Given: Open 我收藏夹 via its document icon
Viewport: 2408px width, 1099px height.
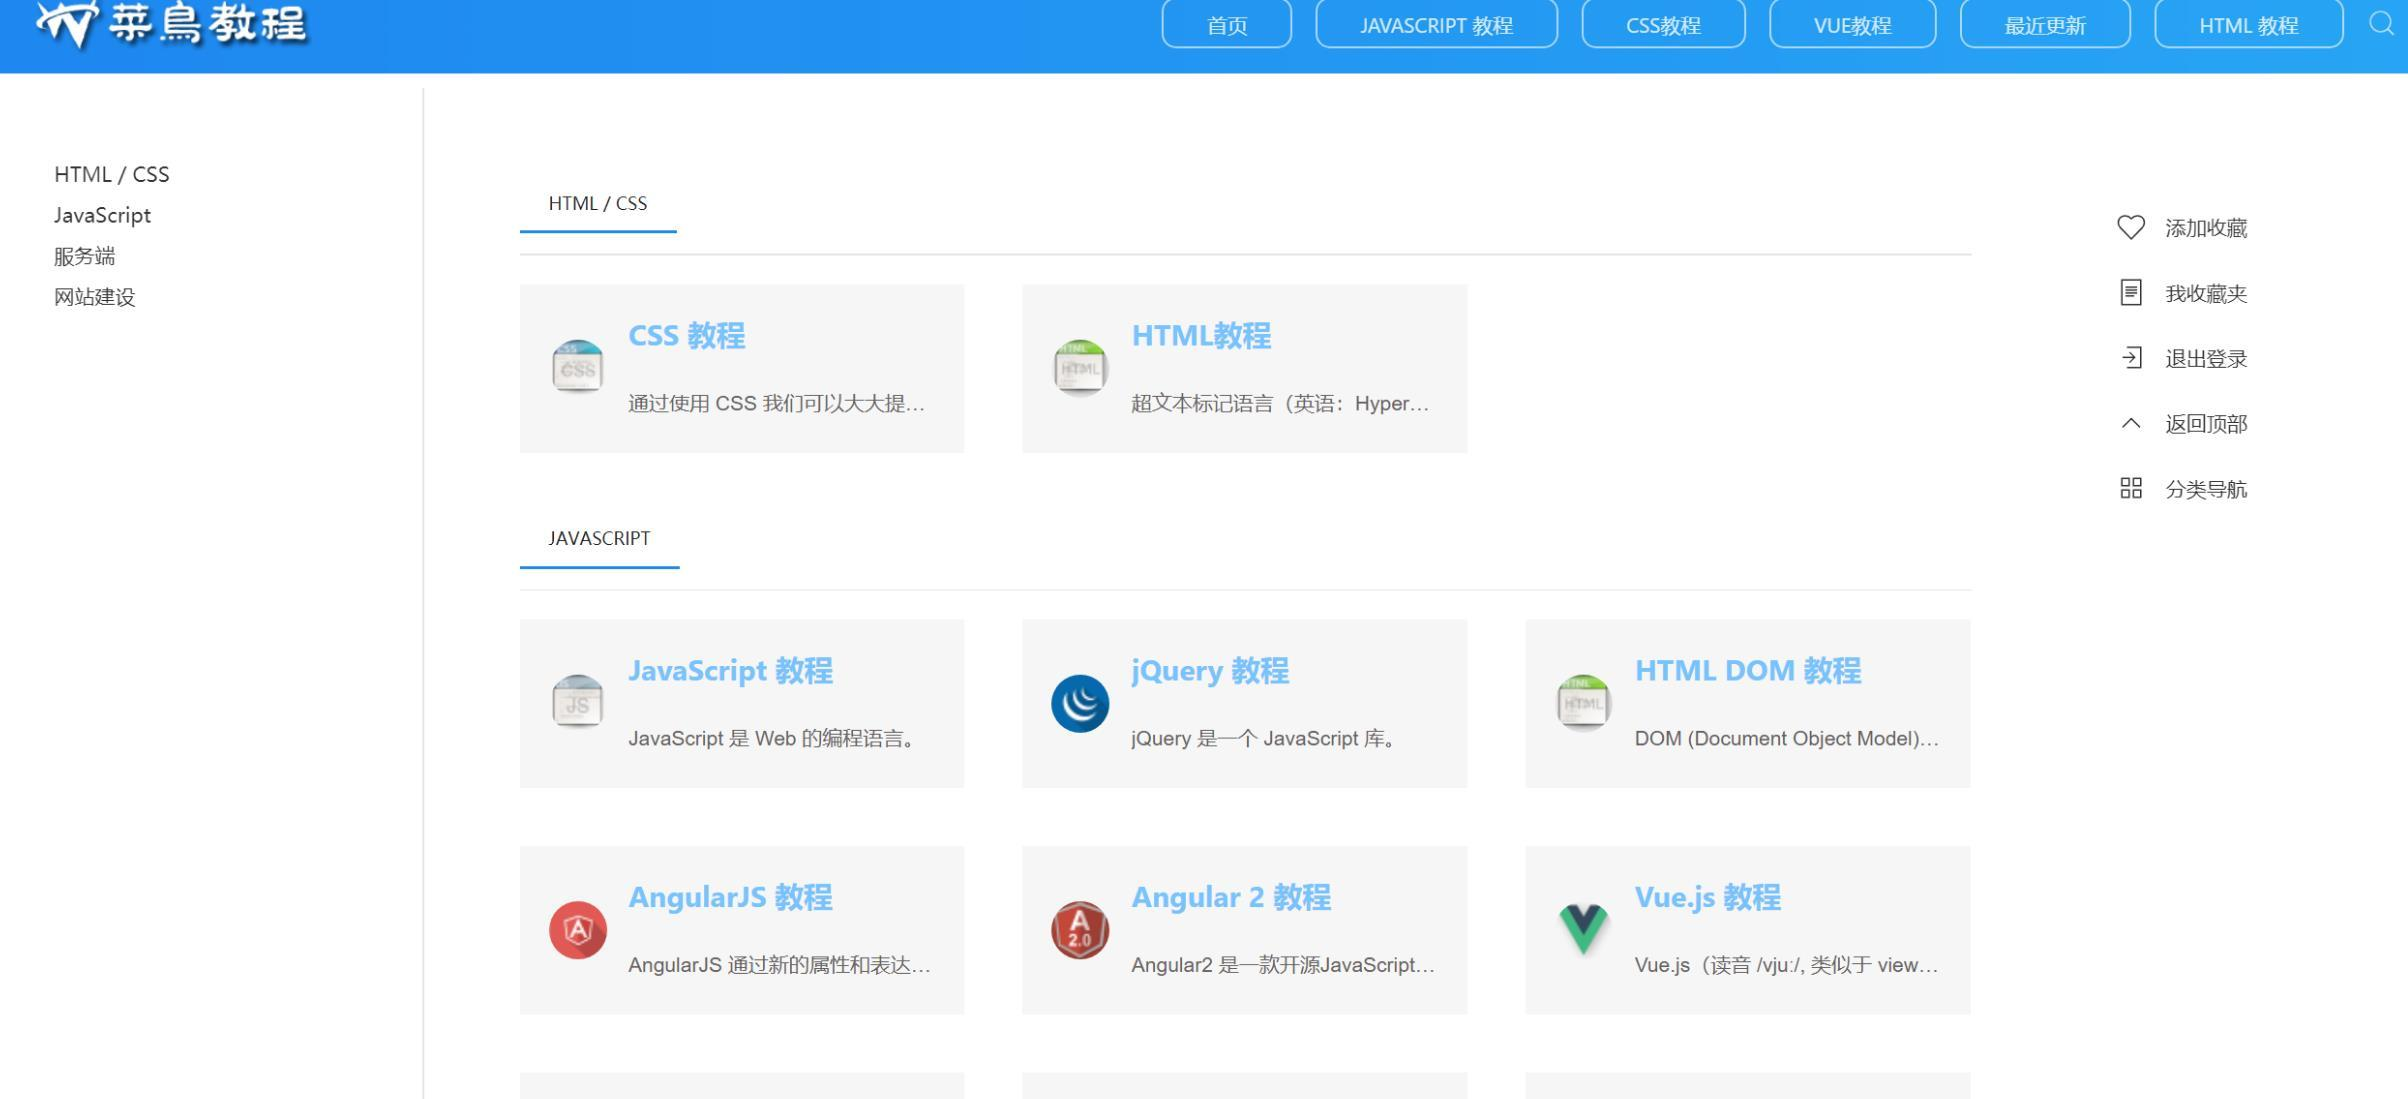Looking at the screenshot, I should (x=2130, y=292).
